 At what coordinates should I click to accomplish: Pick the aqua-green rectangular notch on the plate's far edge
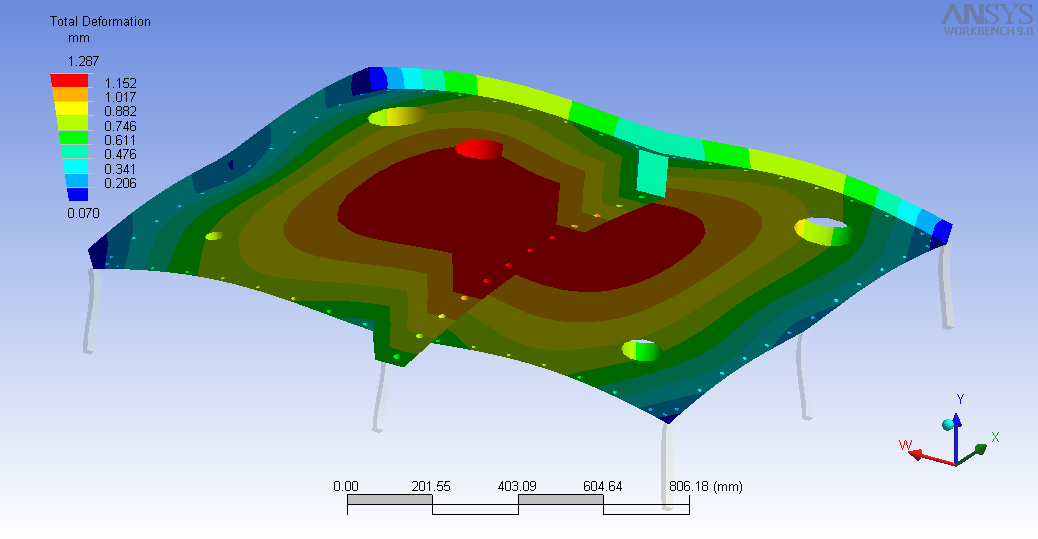pos(653,175)
